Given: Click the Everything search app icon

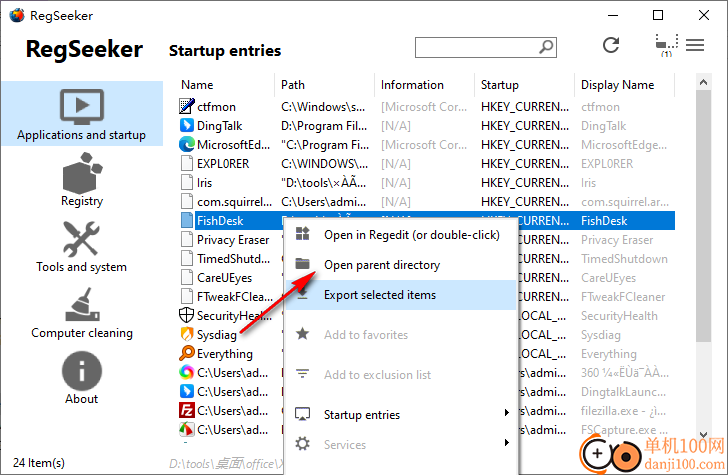Looking at the screenshot, I should [x=187, y=353].
